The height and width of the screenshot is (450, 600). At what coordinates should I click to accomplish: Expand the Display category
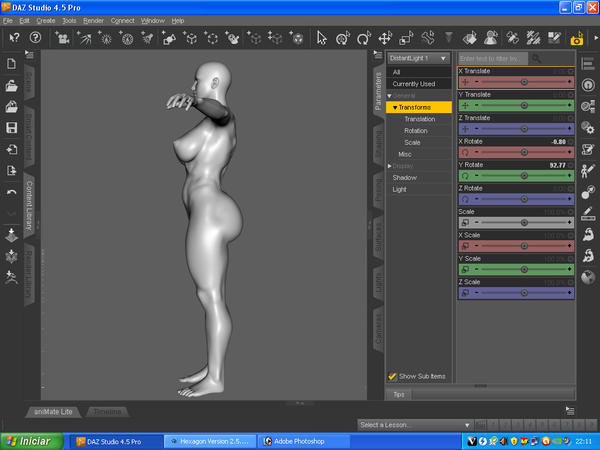[x=390, y=166]
